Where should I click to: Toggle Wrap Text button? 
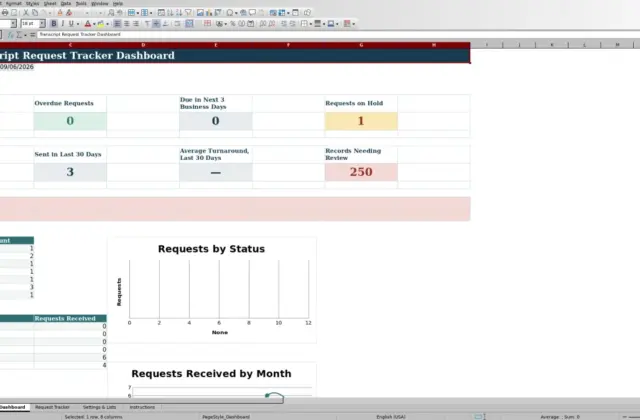click(177, 23)
